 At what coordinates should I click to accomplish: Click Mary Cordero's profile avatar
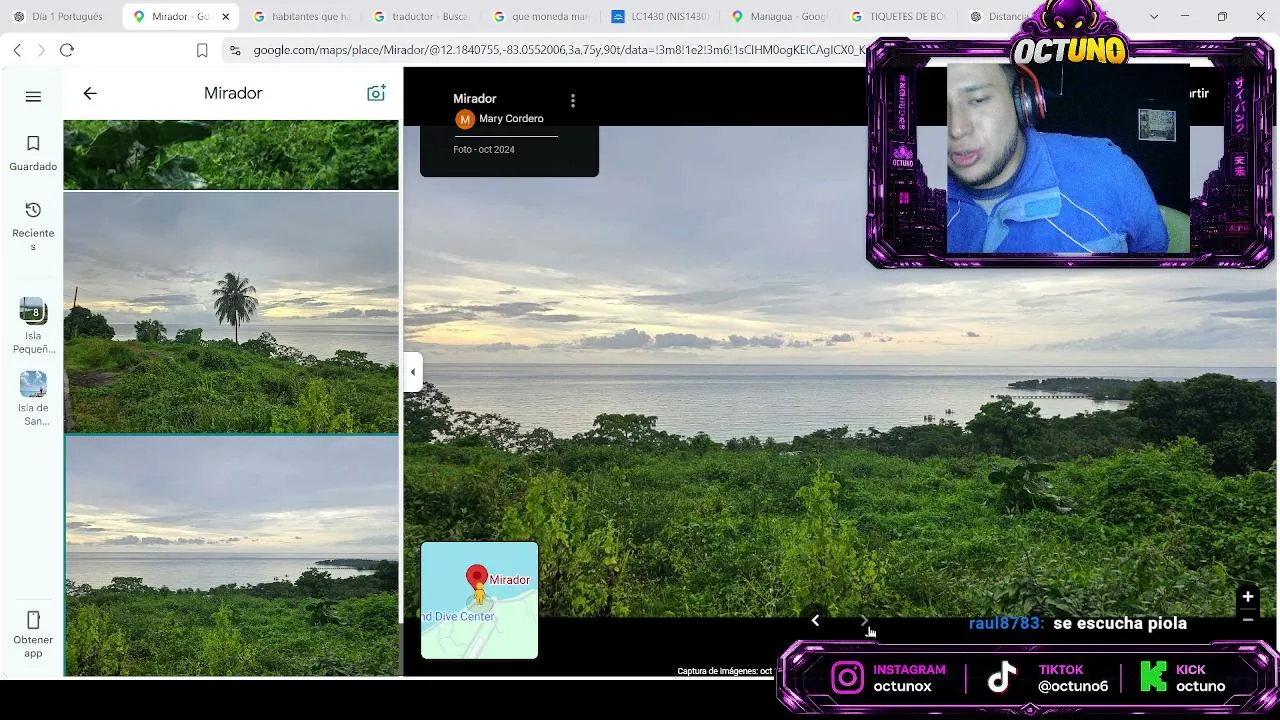tap(465, 120)
